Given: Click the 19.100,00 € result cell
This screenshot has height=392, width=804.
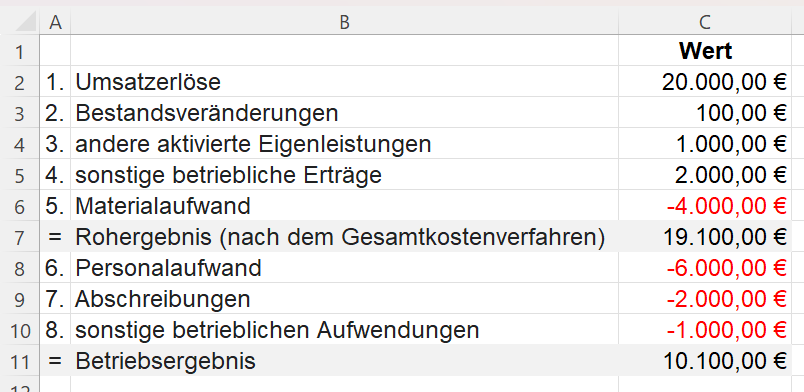Looking at the screenshot, I should pyautogui.click(x=705, y=237).
